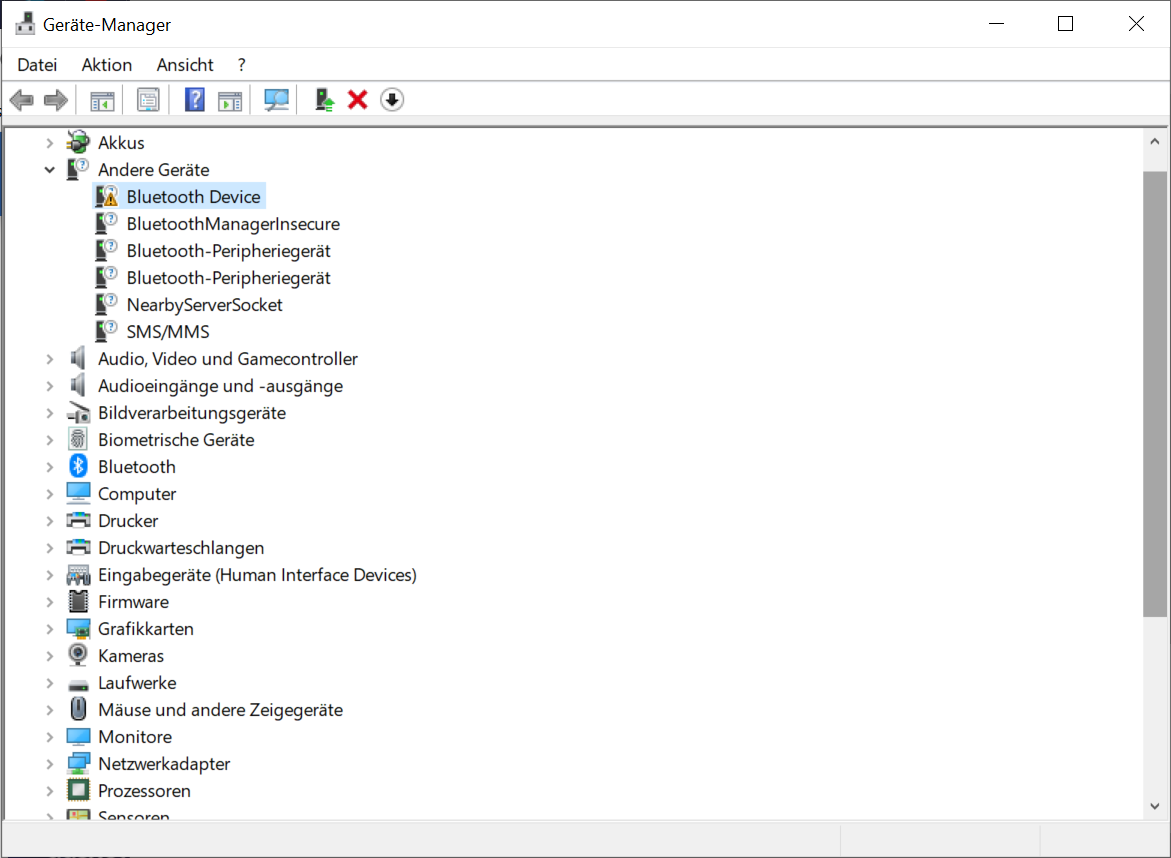Select the Laufwerke label

[x=137, y=683]
